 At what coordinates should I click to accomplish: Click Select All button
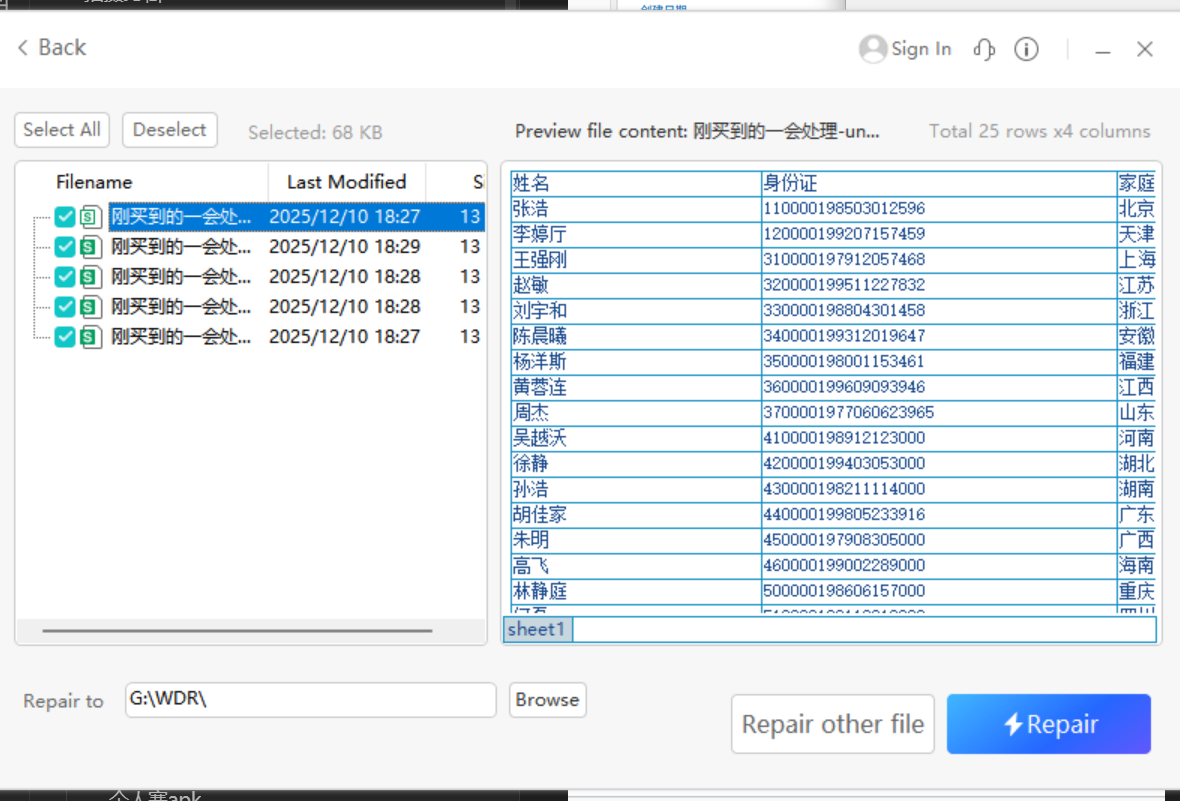62,129
